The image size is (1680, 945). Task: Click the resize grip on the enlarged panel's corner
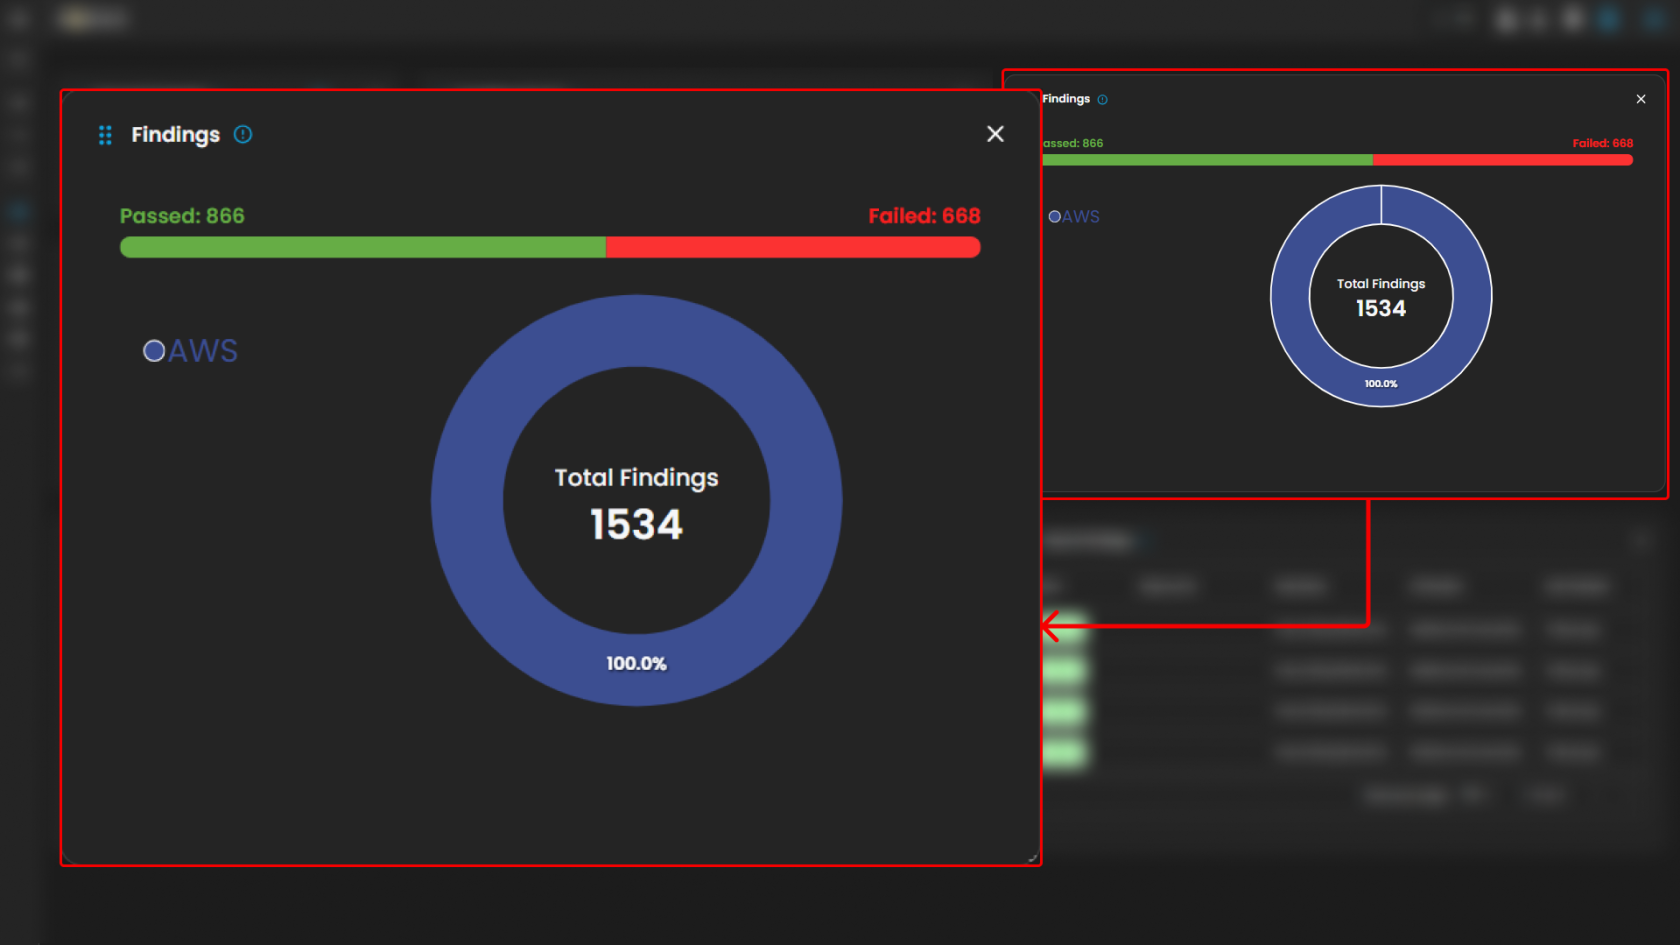[x=1032, y=857]
